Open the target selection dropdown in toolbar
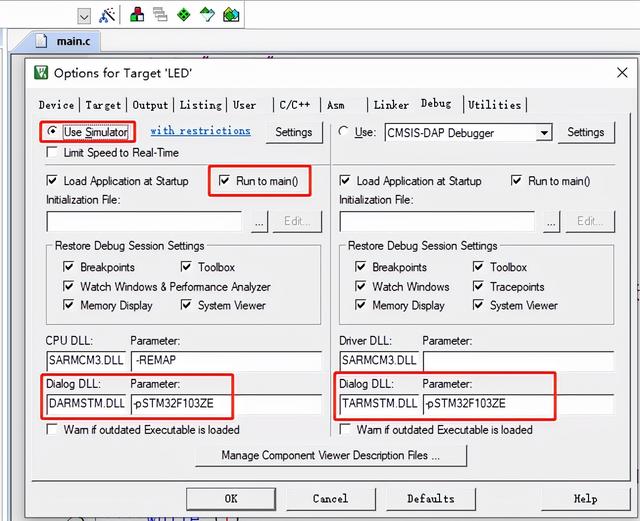 [x=84, y=16]
